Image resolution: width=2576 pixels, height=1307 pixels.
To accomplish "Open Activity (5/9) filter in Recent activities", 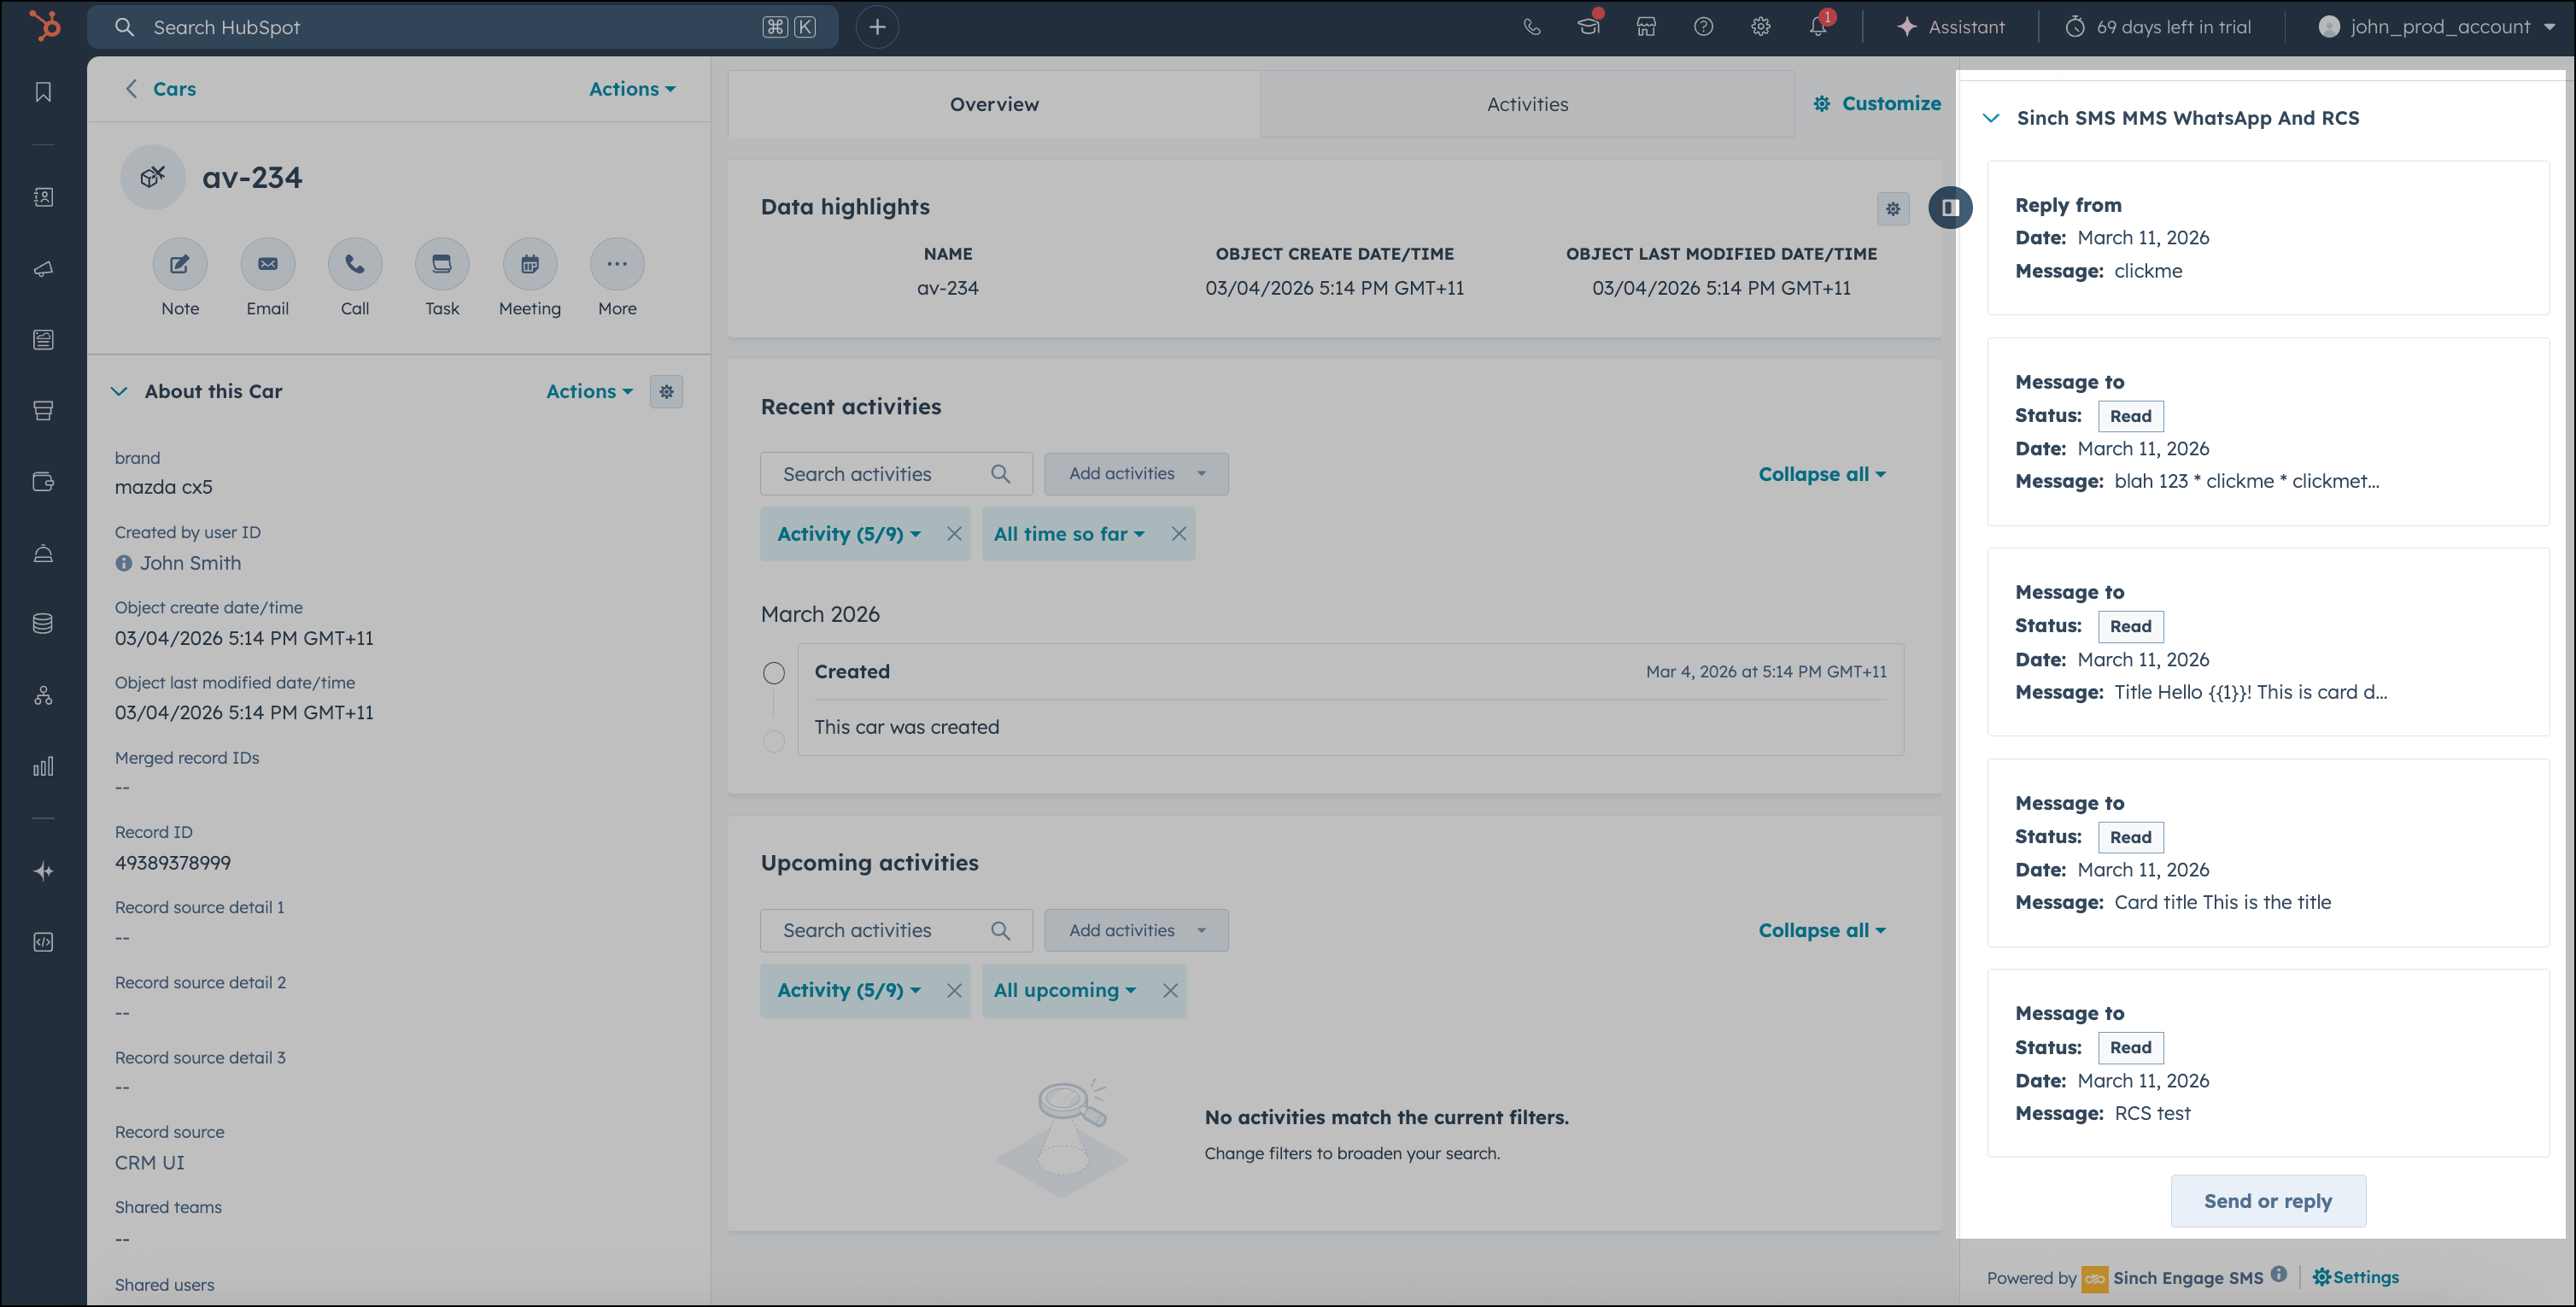I will coord(848,534).
